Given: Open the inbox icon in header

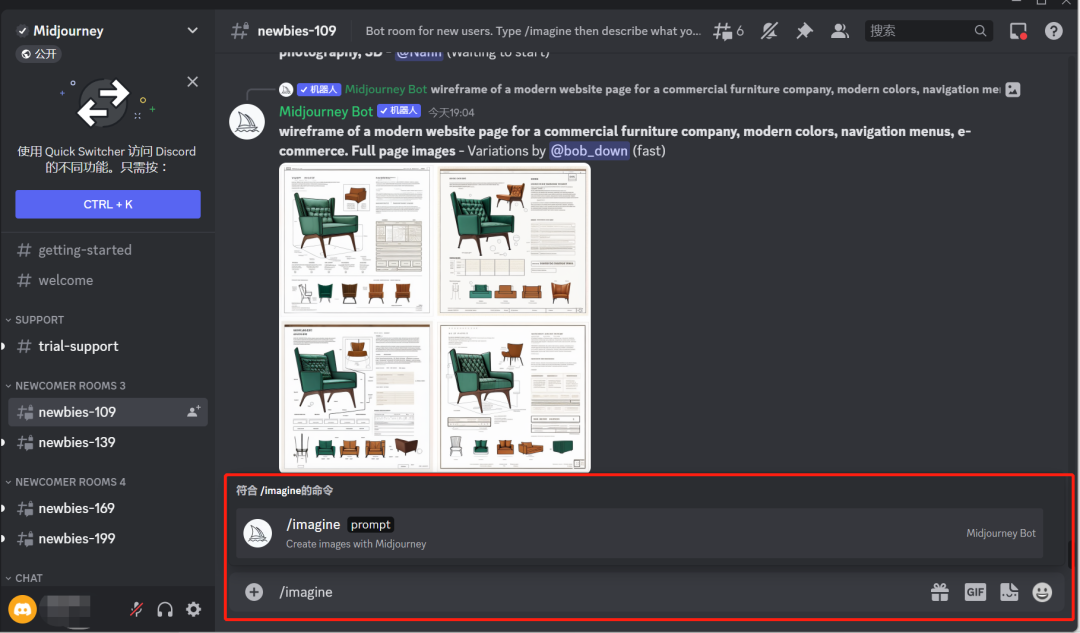Looking at the screenshot, I should coord(1018,31).
